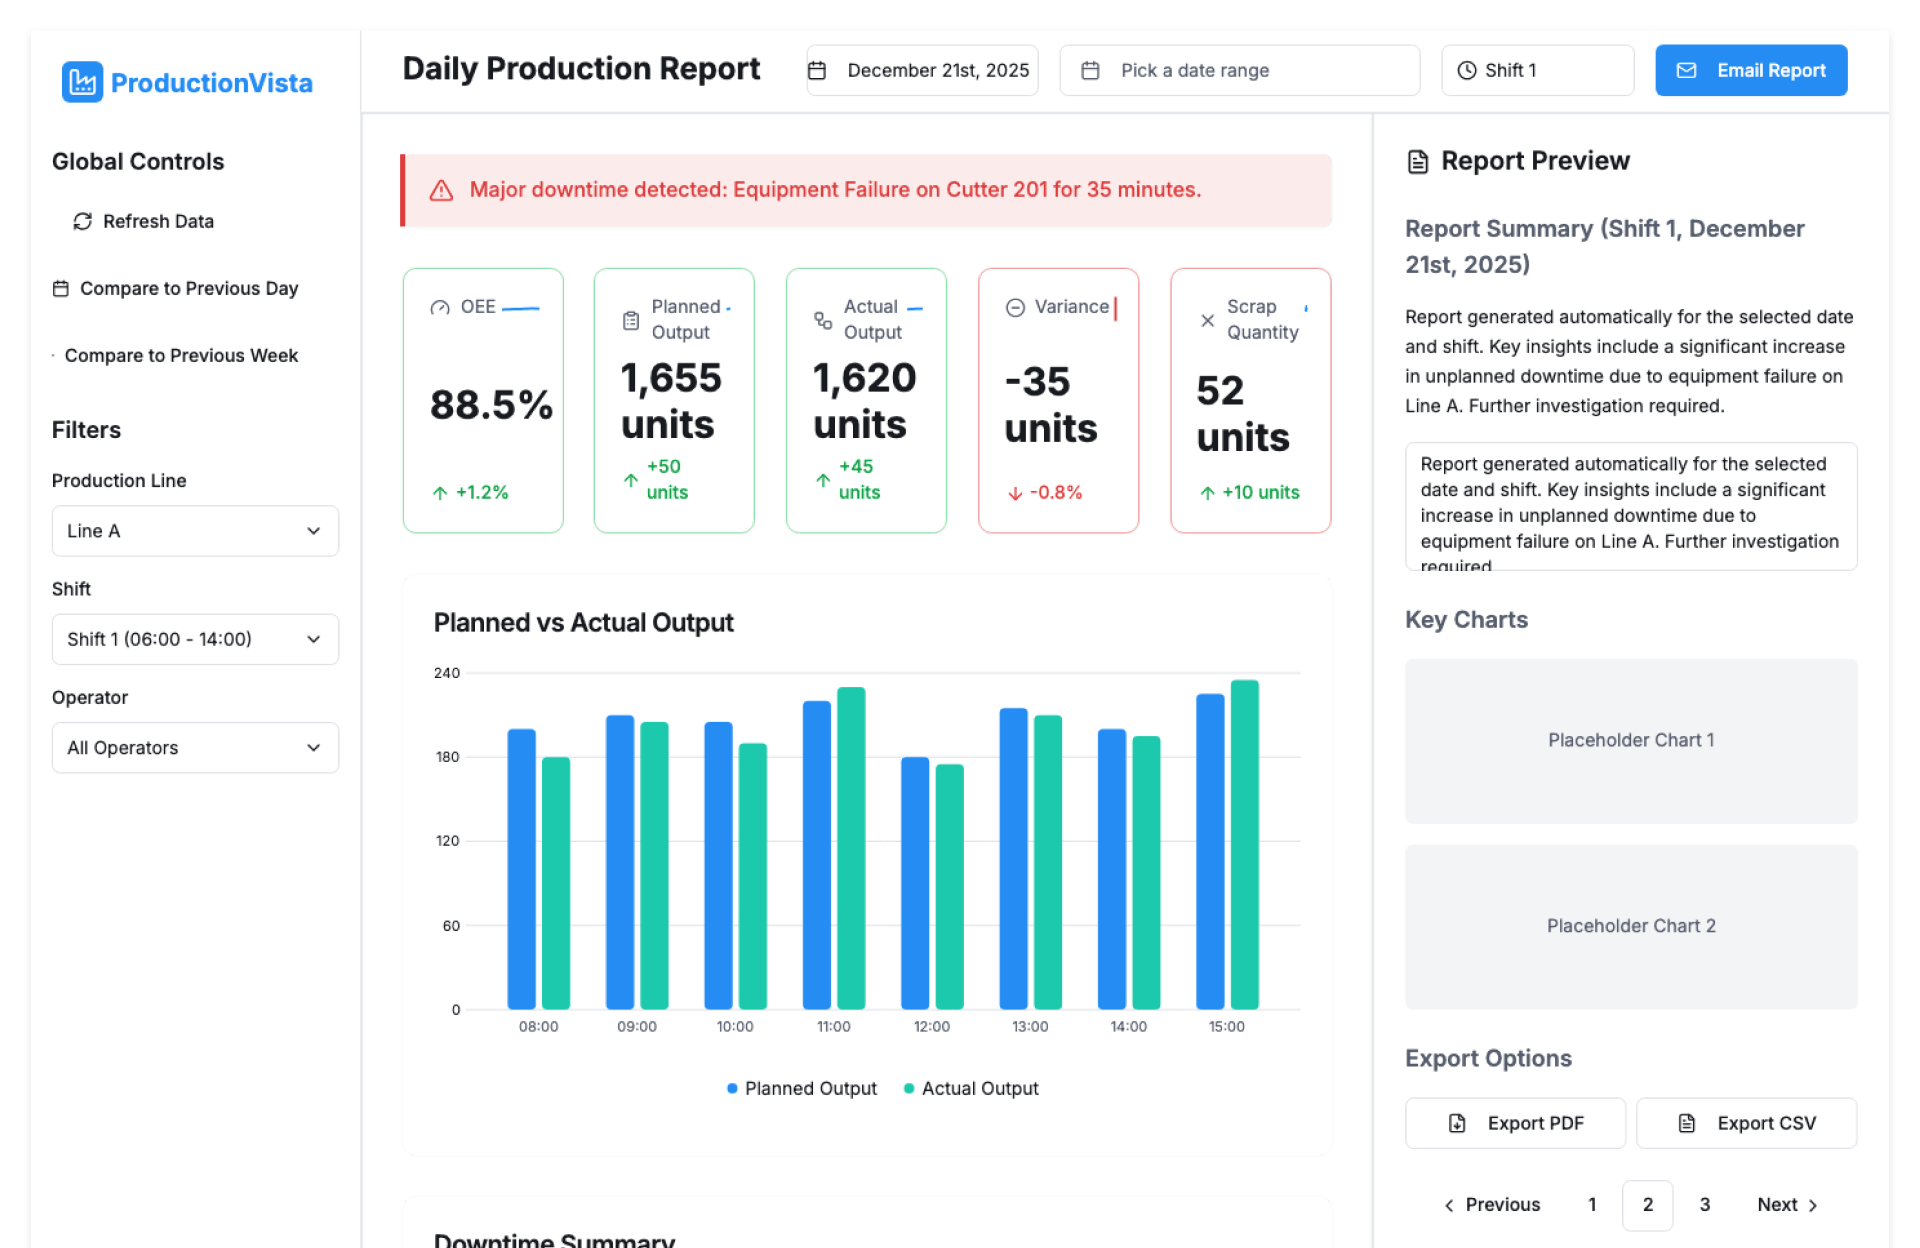Toggle the Actual Output legend item

[x=970, y=1088]
